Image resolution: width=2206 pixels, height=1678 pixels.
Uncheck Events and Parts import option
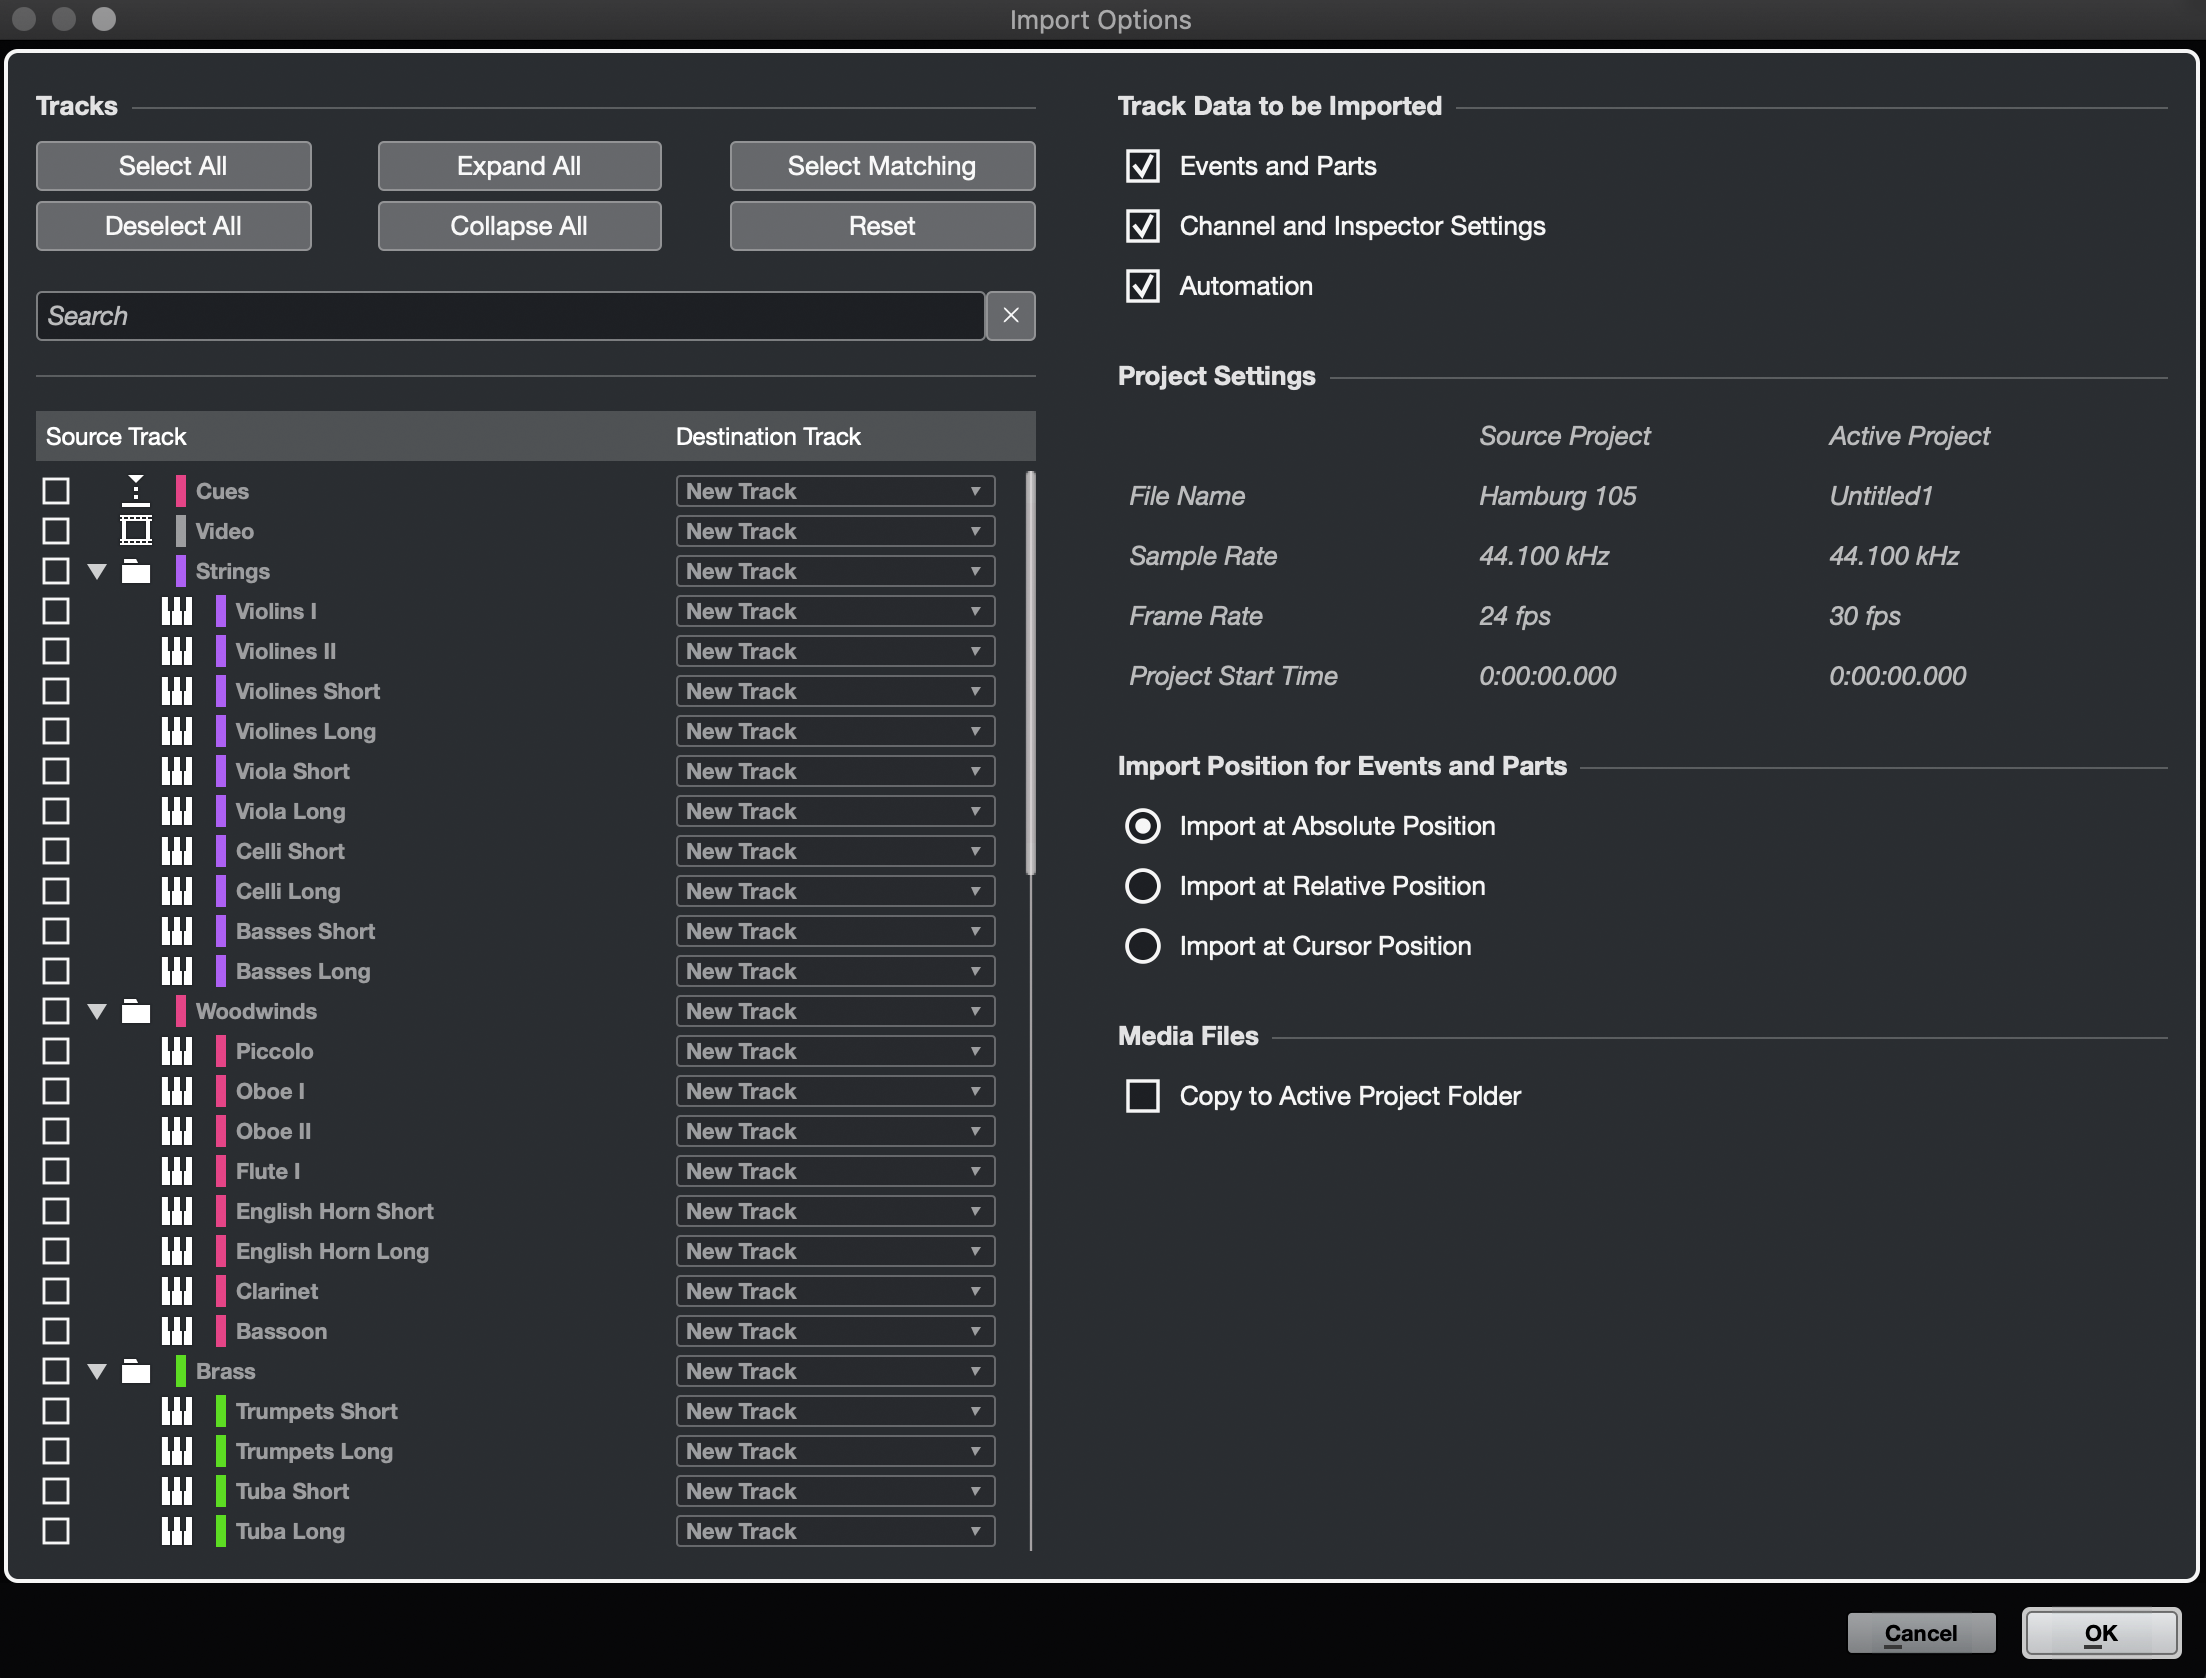(1142, 166)
